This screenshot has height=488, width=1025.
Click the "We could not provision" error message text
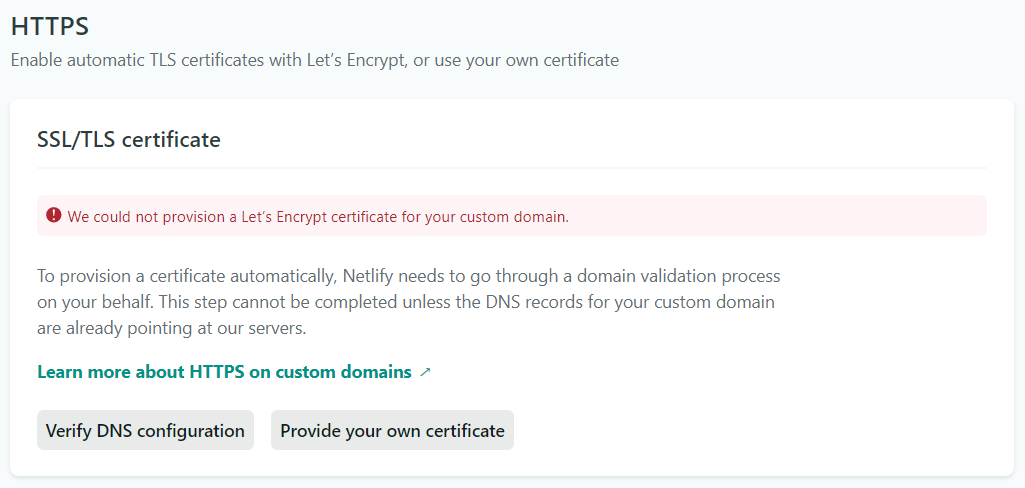(x=318, y=217)
